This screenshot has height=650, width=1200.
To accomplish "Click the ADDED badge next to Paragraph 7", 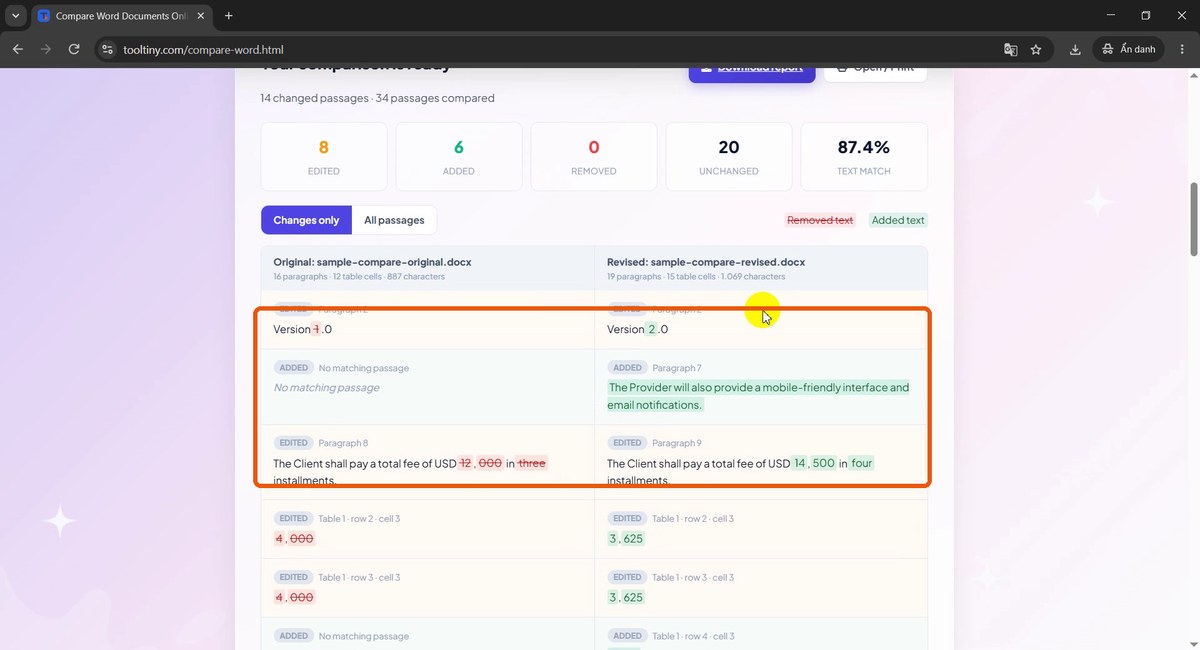I will [627, 368].
